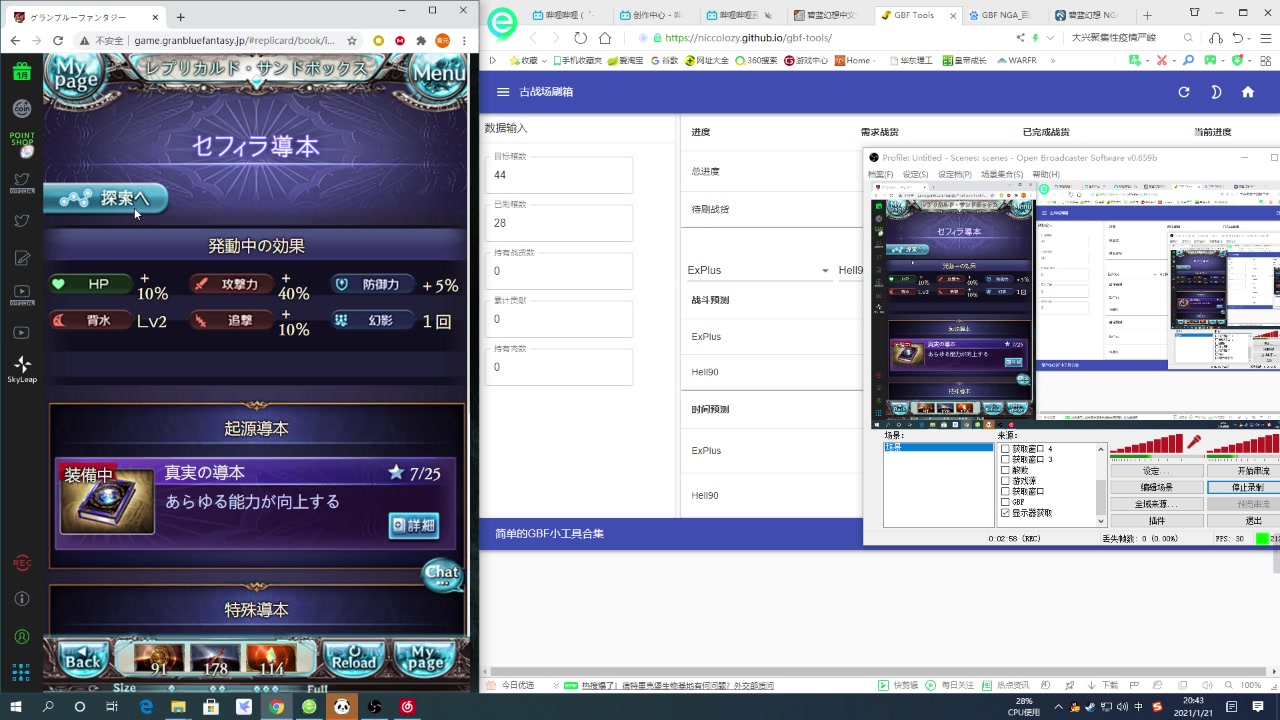
Task: Click the footer My page button
Action: [x=426, y=661]
